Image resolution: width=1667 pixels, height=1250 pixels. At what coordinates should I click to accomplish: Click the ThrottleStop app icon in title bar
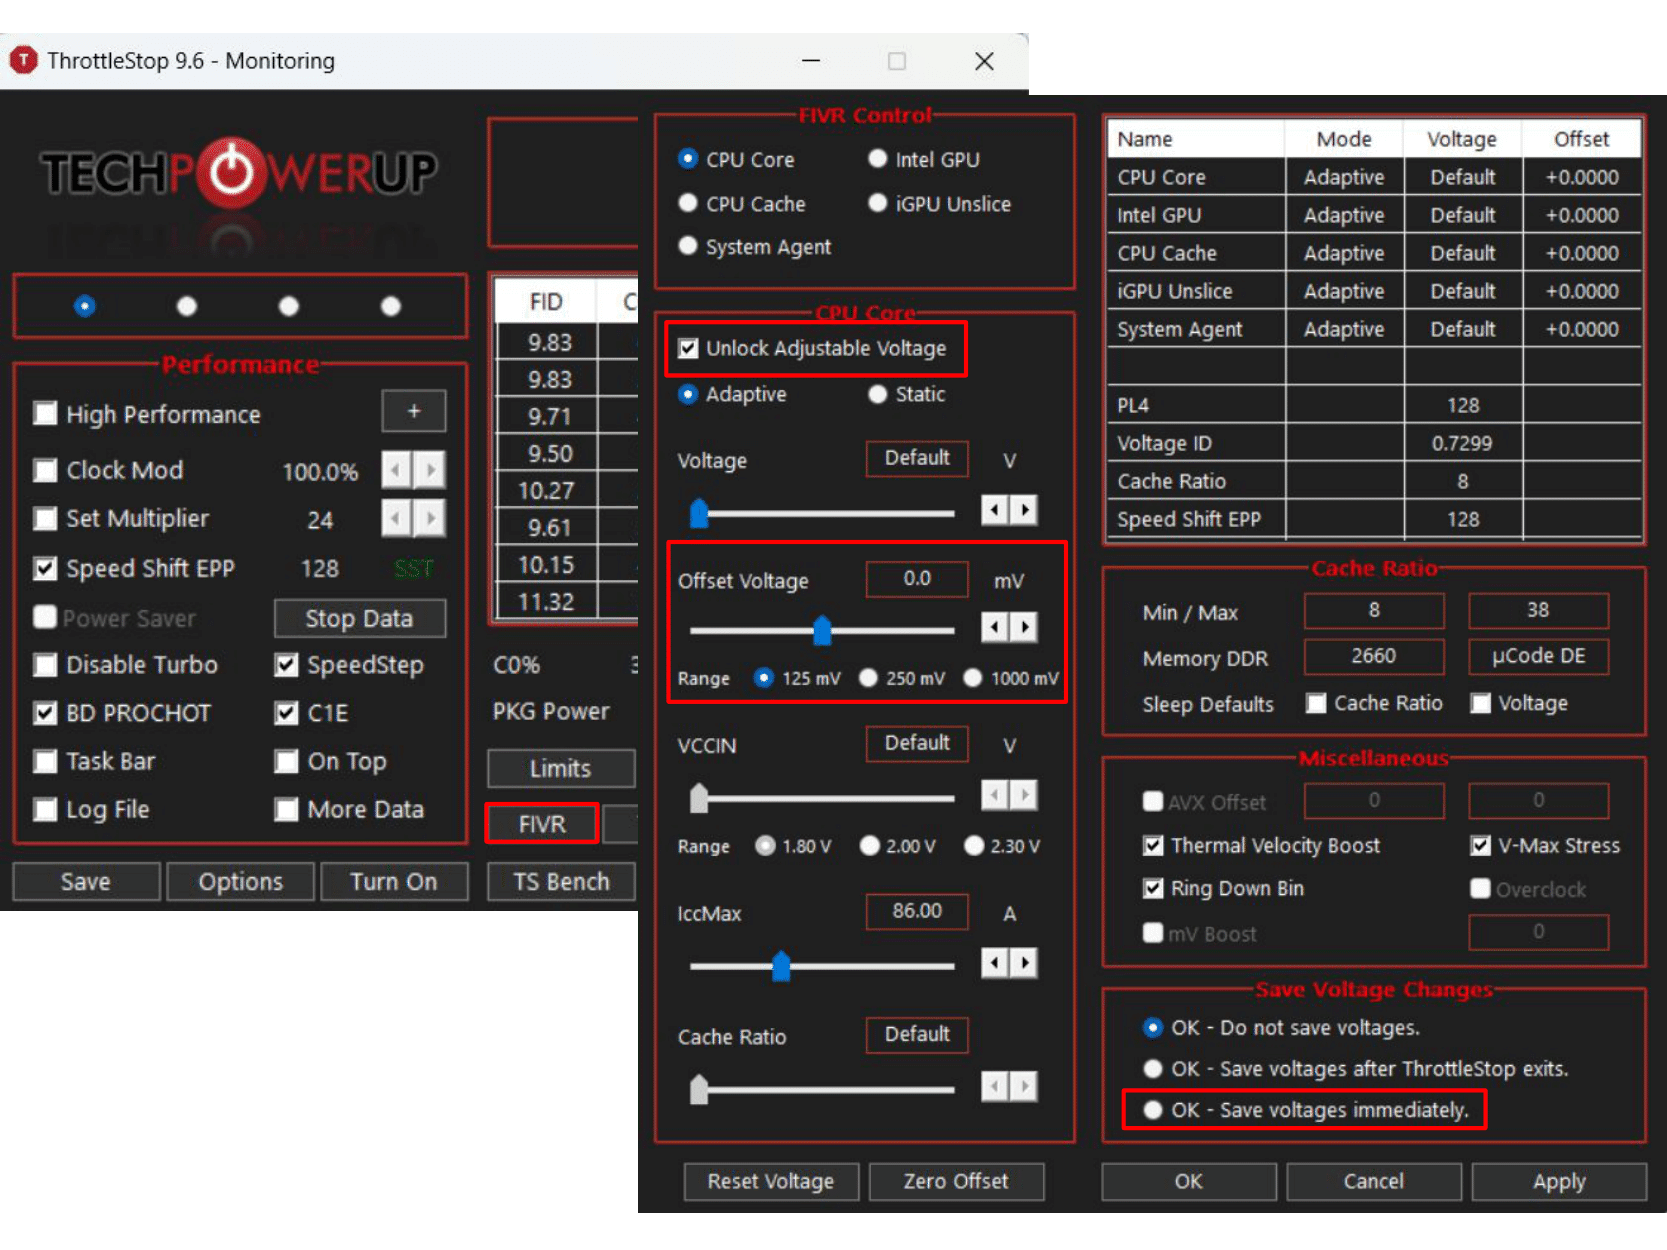[23, 60]
